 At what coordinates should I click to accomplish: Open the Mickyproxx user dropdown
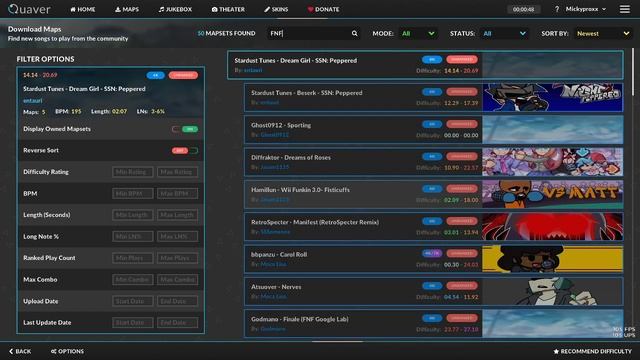coord(586,9)
